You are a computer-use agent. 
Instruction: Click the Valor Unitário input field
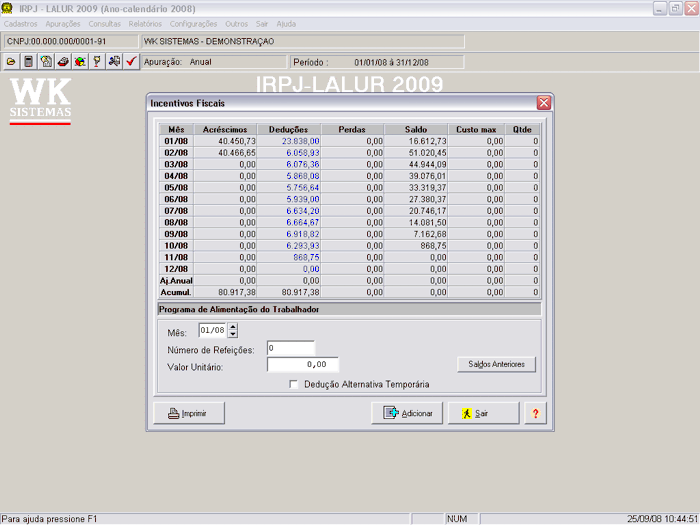pos(303,365)
